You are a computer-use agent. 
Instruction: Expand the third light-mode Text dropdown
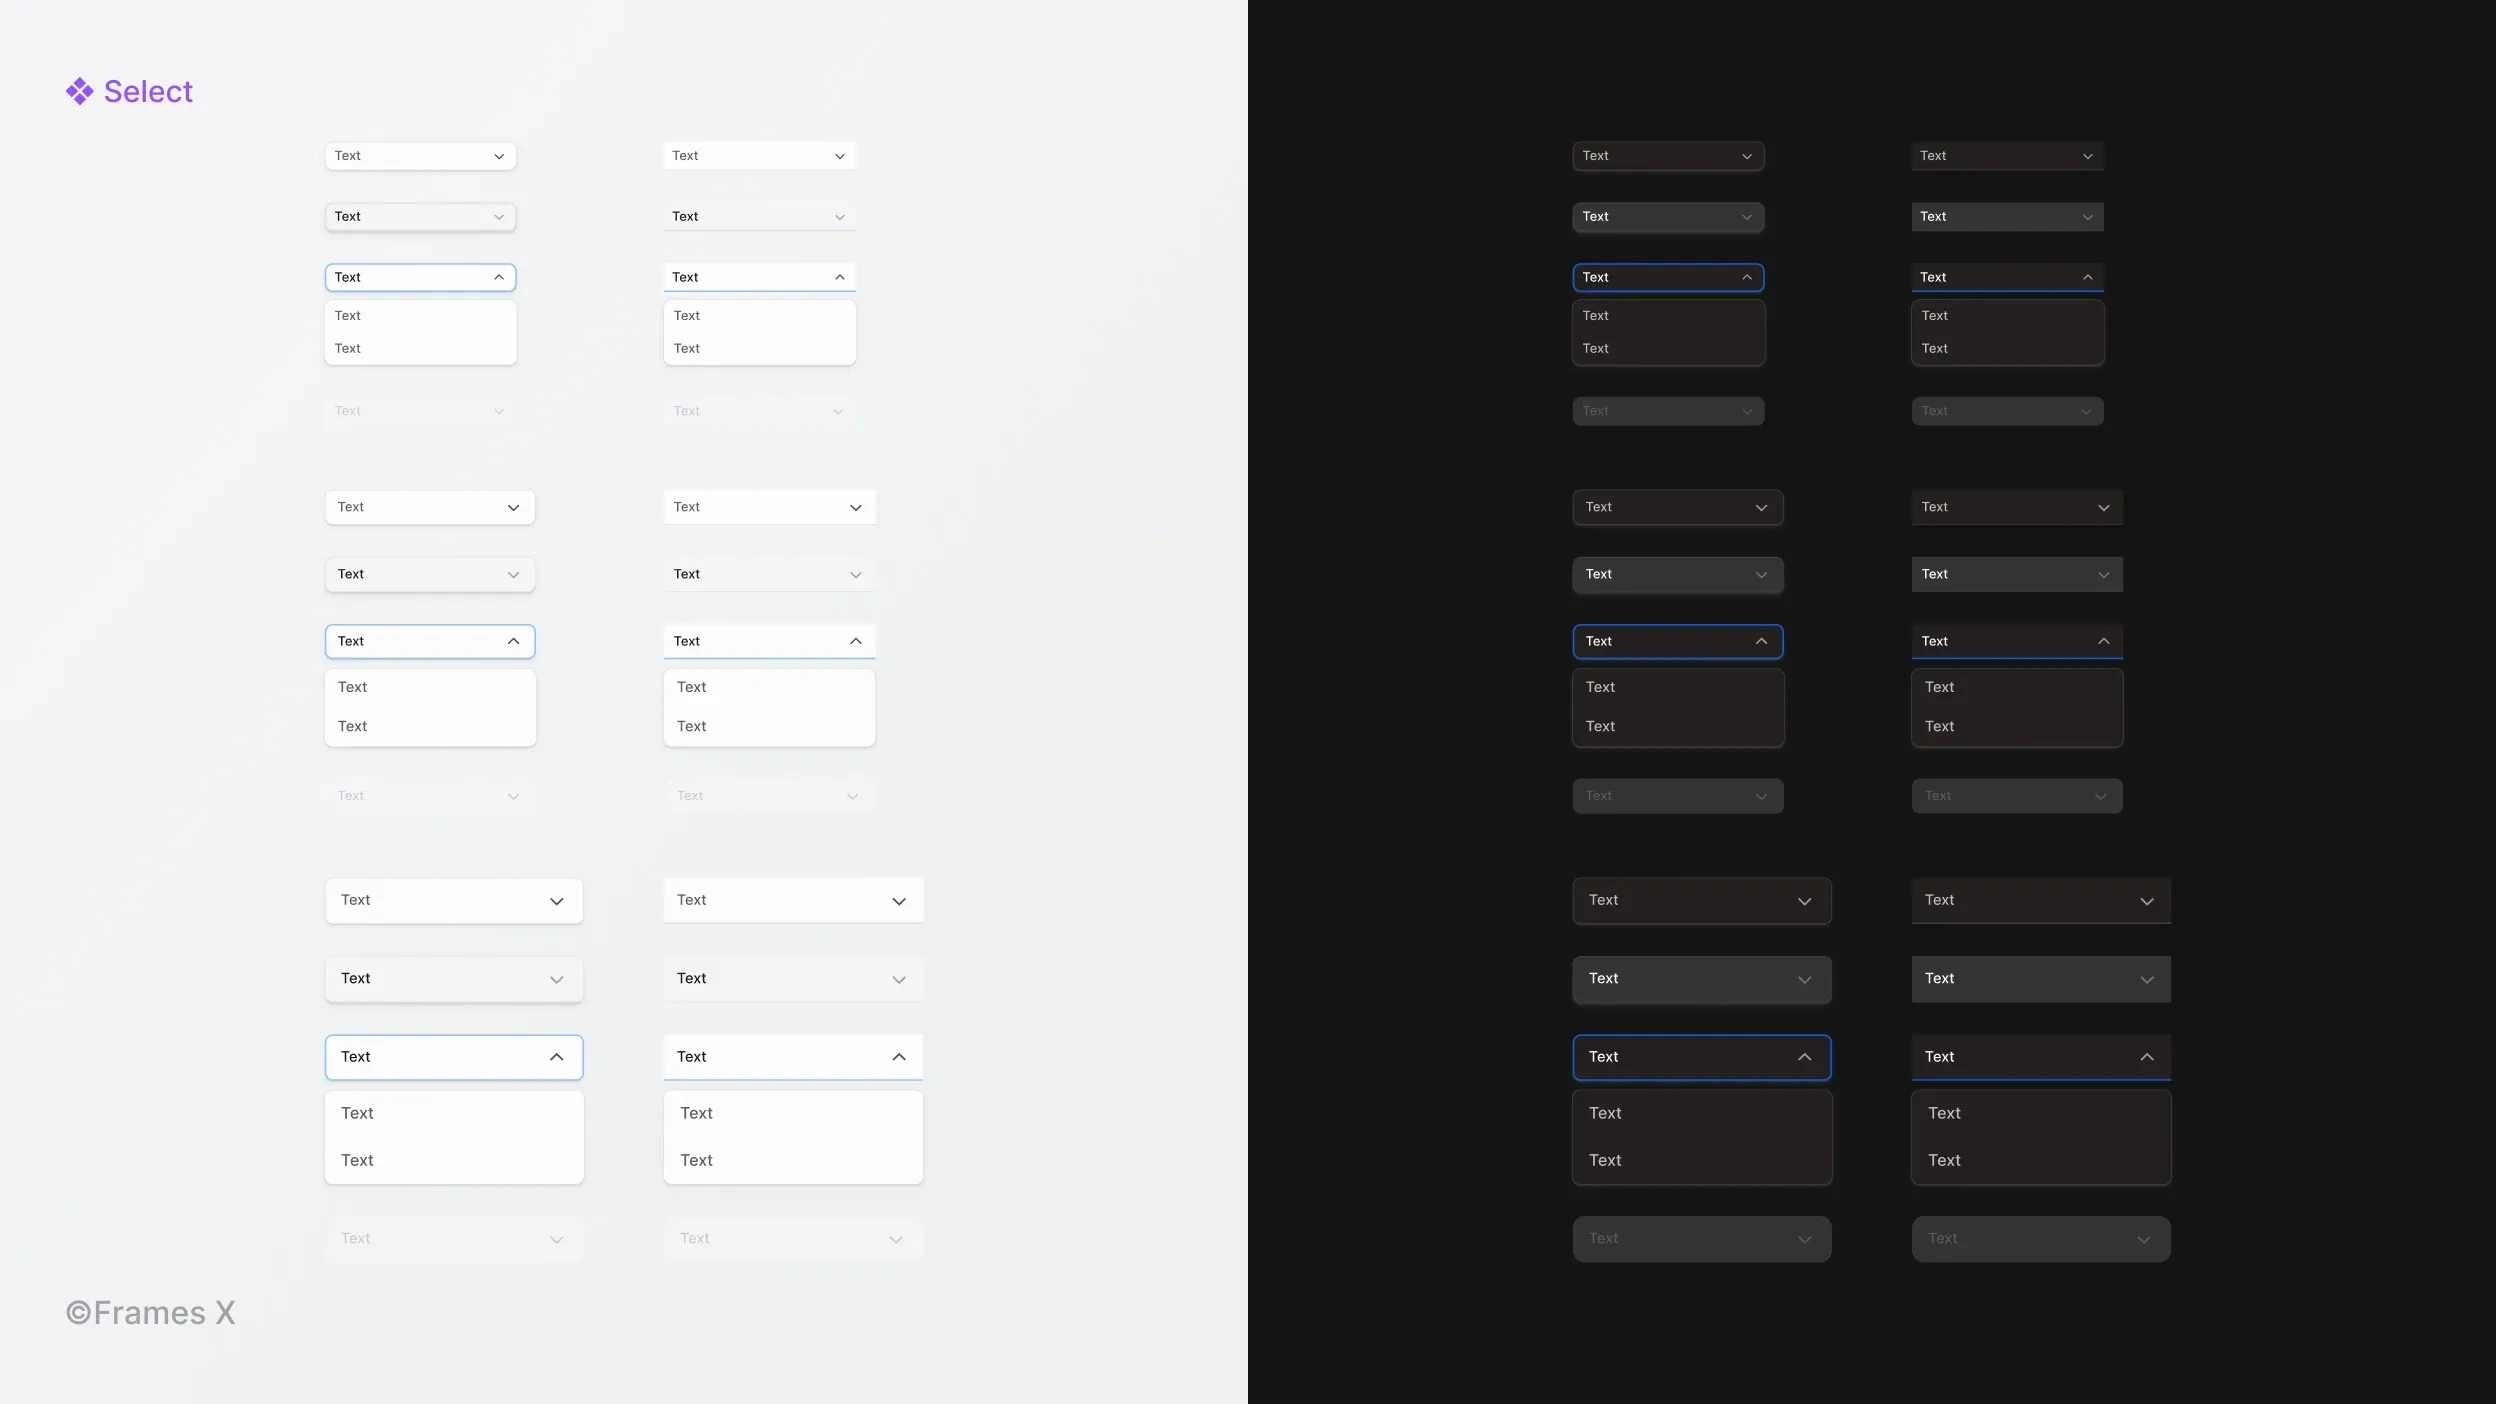tap(418, 276)
